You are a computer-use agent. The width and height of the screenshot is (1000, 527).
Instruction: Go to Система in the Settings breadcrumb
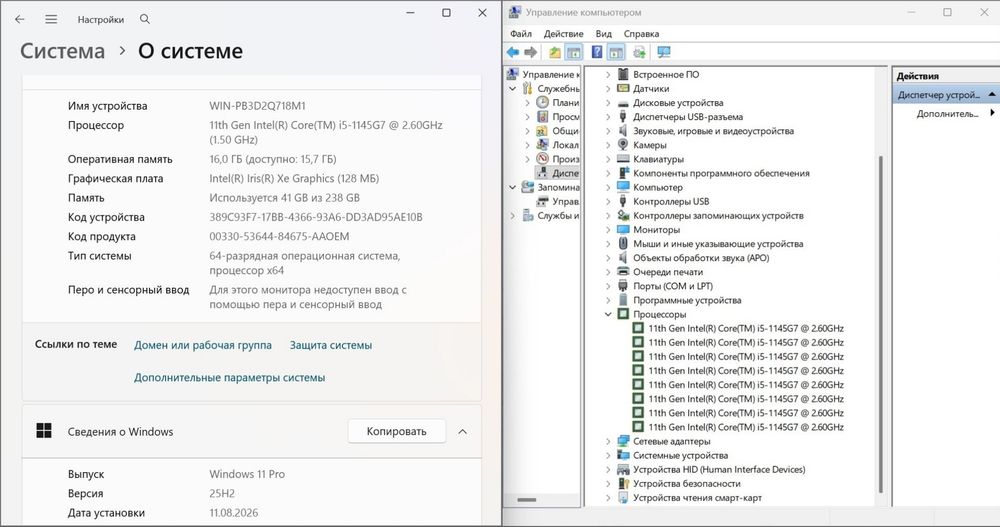[62, 51]
